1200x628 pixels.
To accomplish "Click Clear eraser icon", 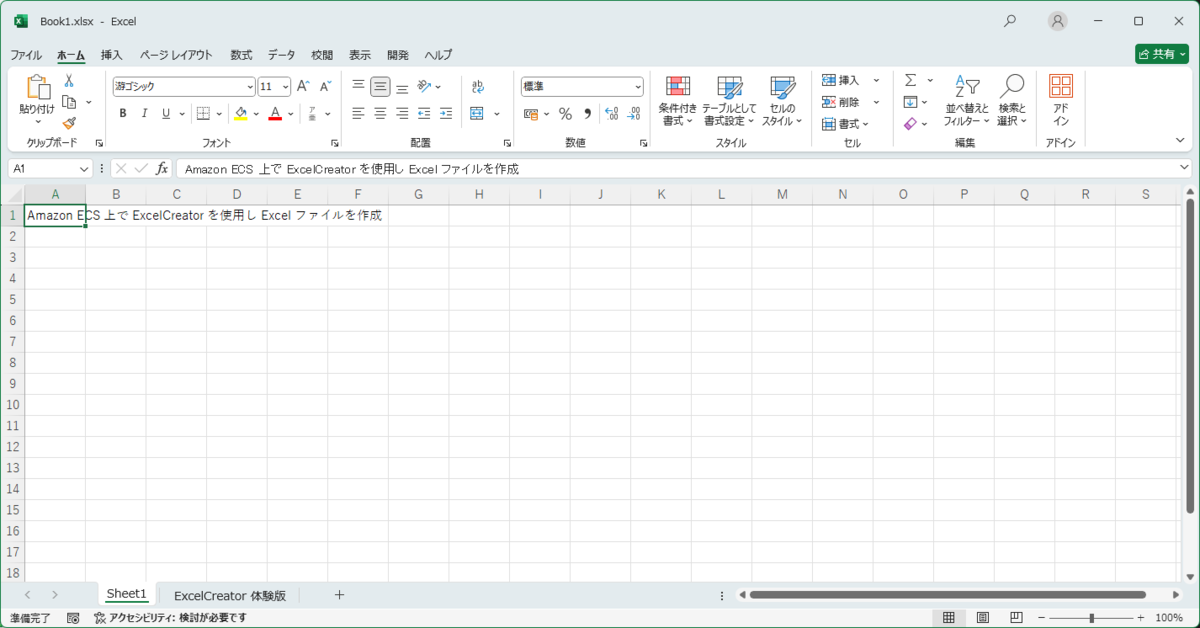I will (911, 124).
